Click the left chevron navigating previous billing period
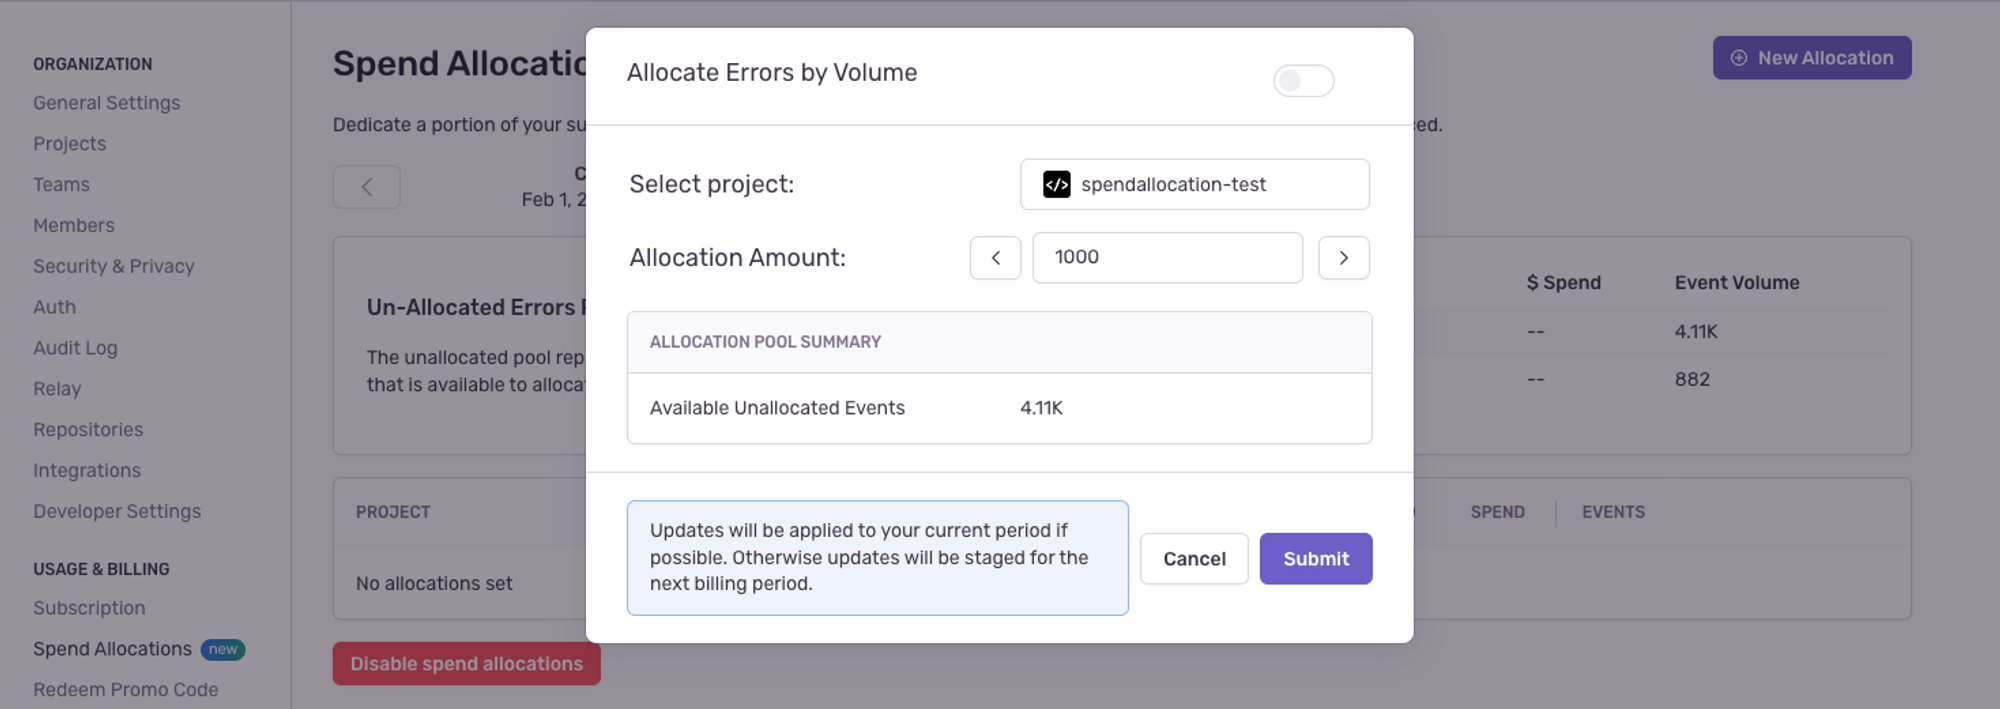The height and width of the screenshot is (709, 2000). [366, 186]
